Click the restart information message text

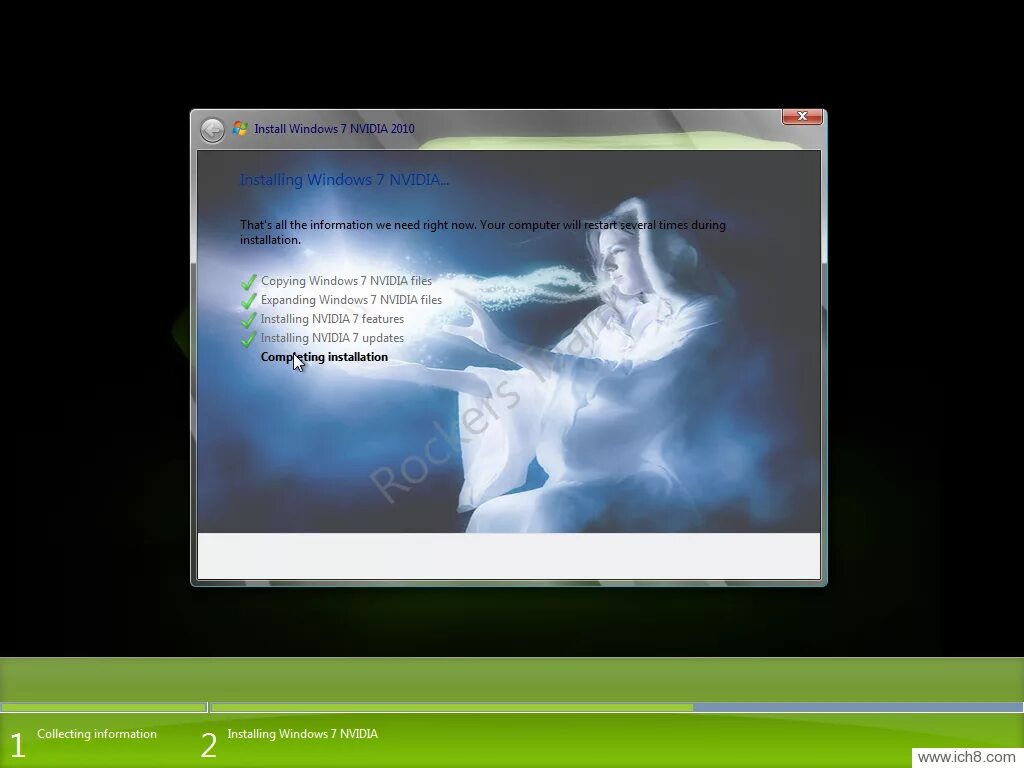[x=482, y=232]
